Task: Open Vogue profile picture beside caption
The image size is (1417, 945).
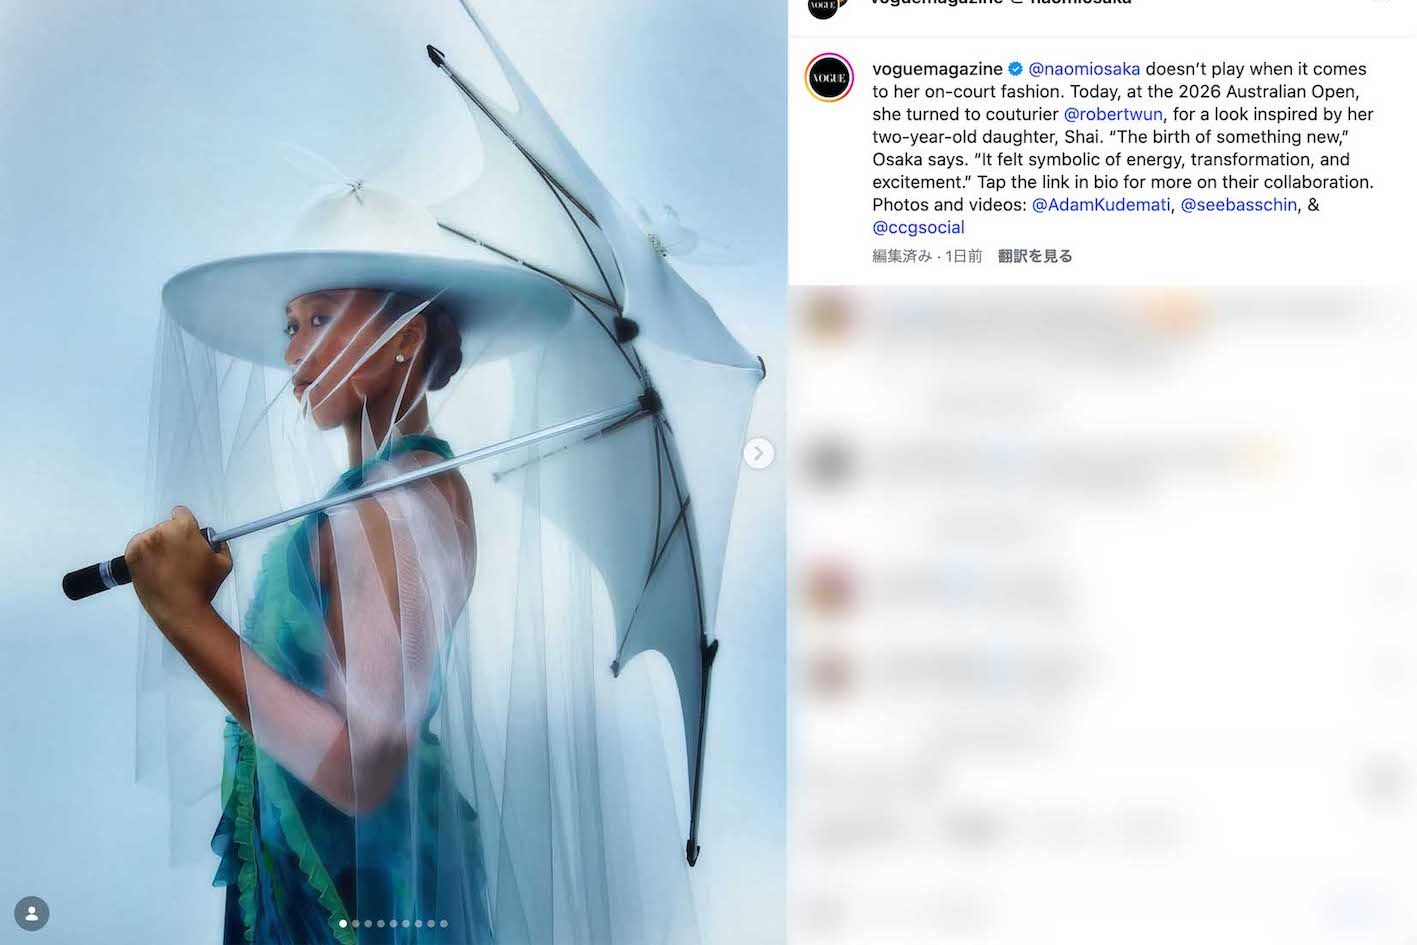Action: pos(829,78)
